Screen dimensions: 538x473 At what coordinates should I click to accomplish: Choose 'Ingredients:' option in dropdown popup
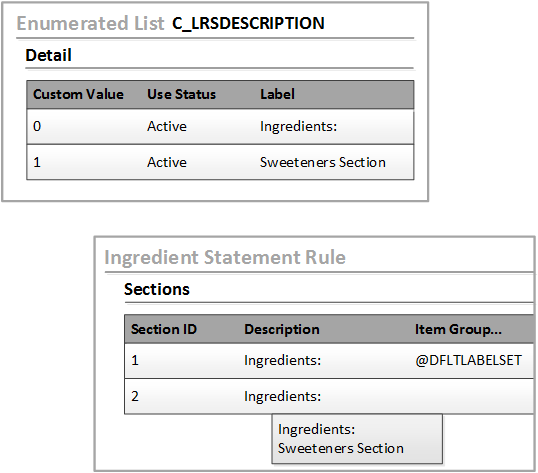point(316,429)
